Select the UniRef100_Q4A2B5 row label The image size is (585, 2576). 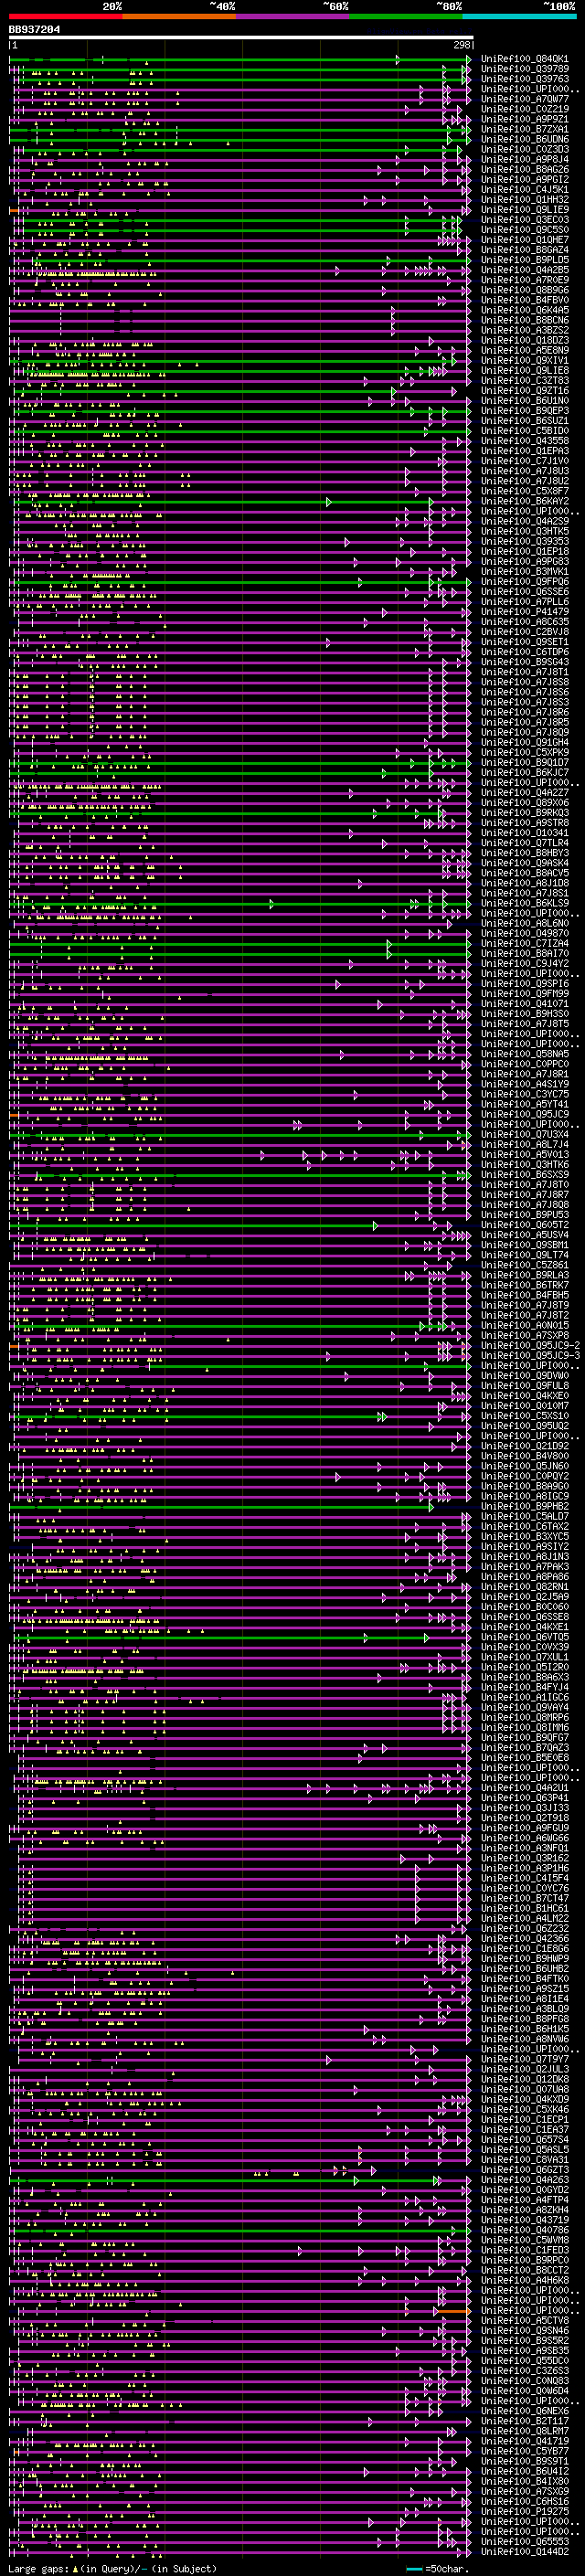(x=525, y=270)
